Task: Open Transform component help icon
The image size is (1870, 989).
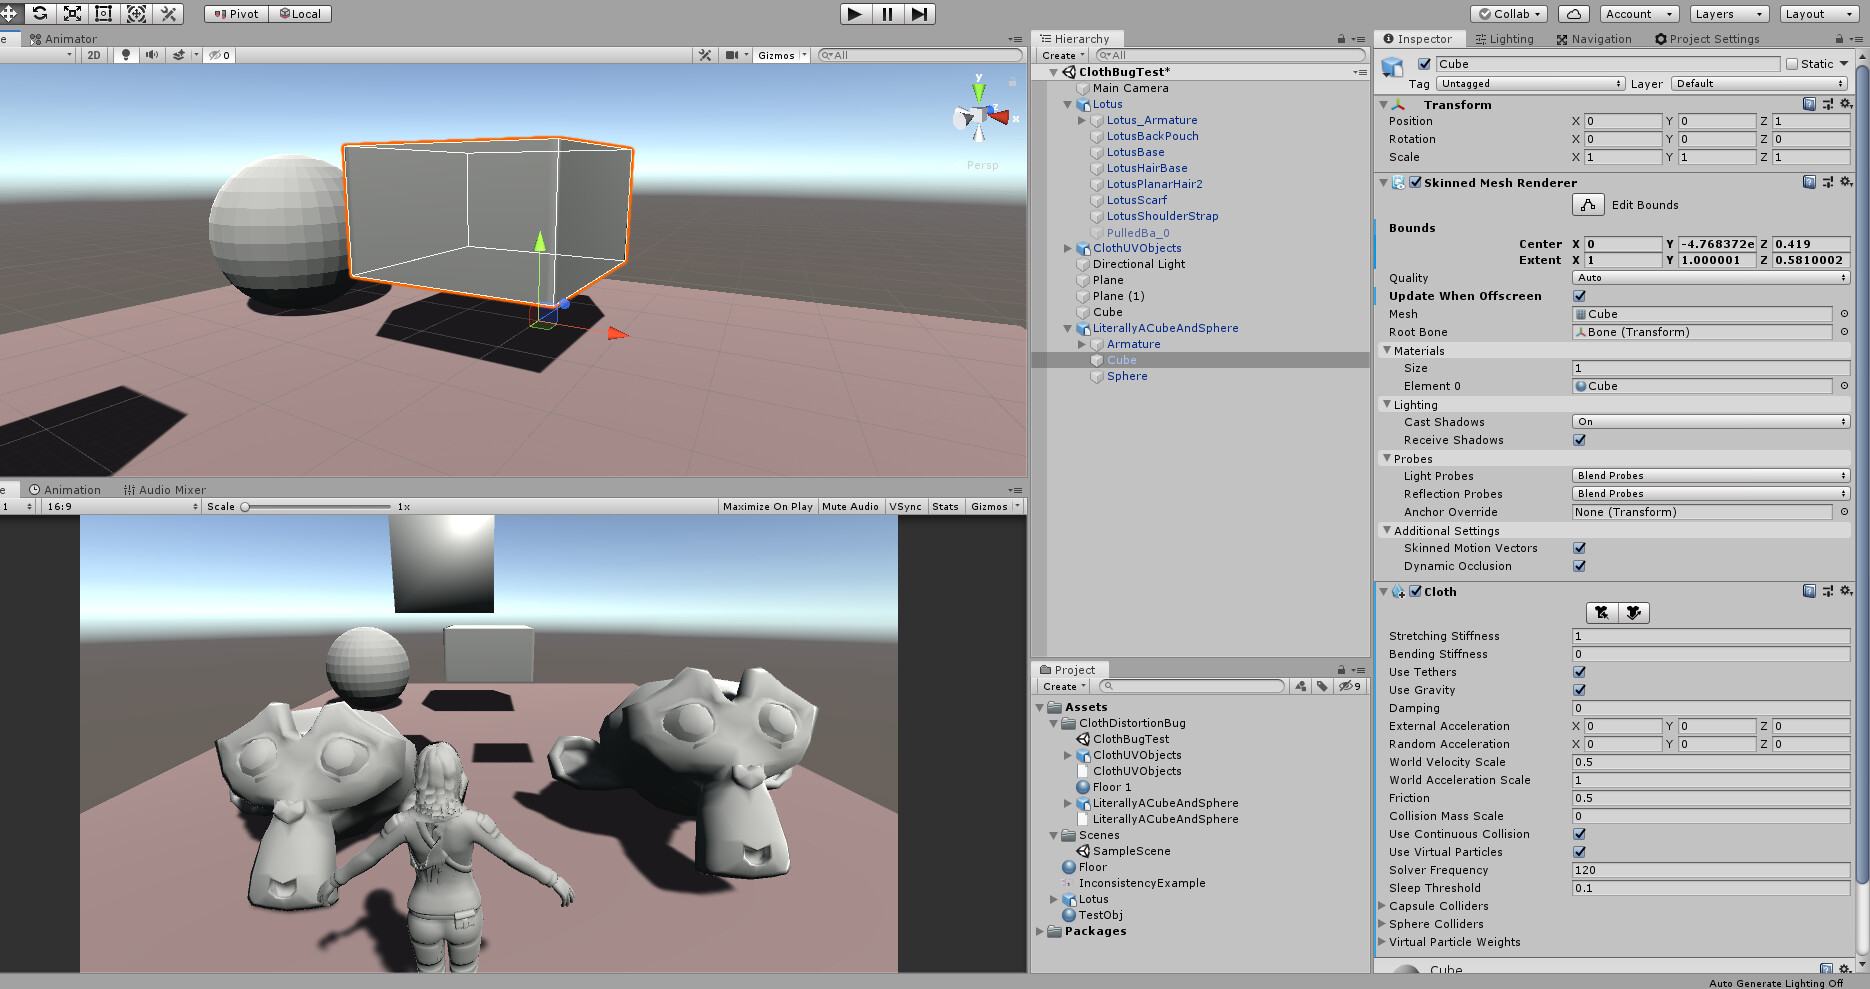Action: click(1809, 104)
